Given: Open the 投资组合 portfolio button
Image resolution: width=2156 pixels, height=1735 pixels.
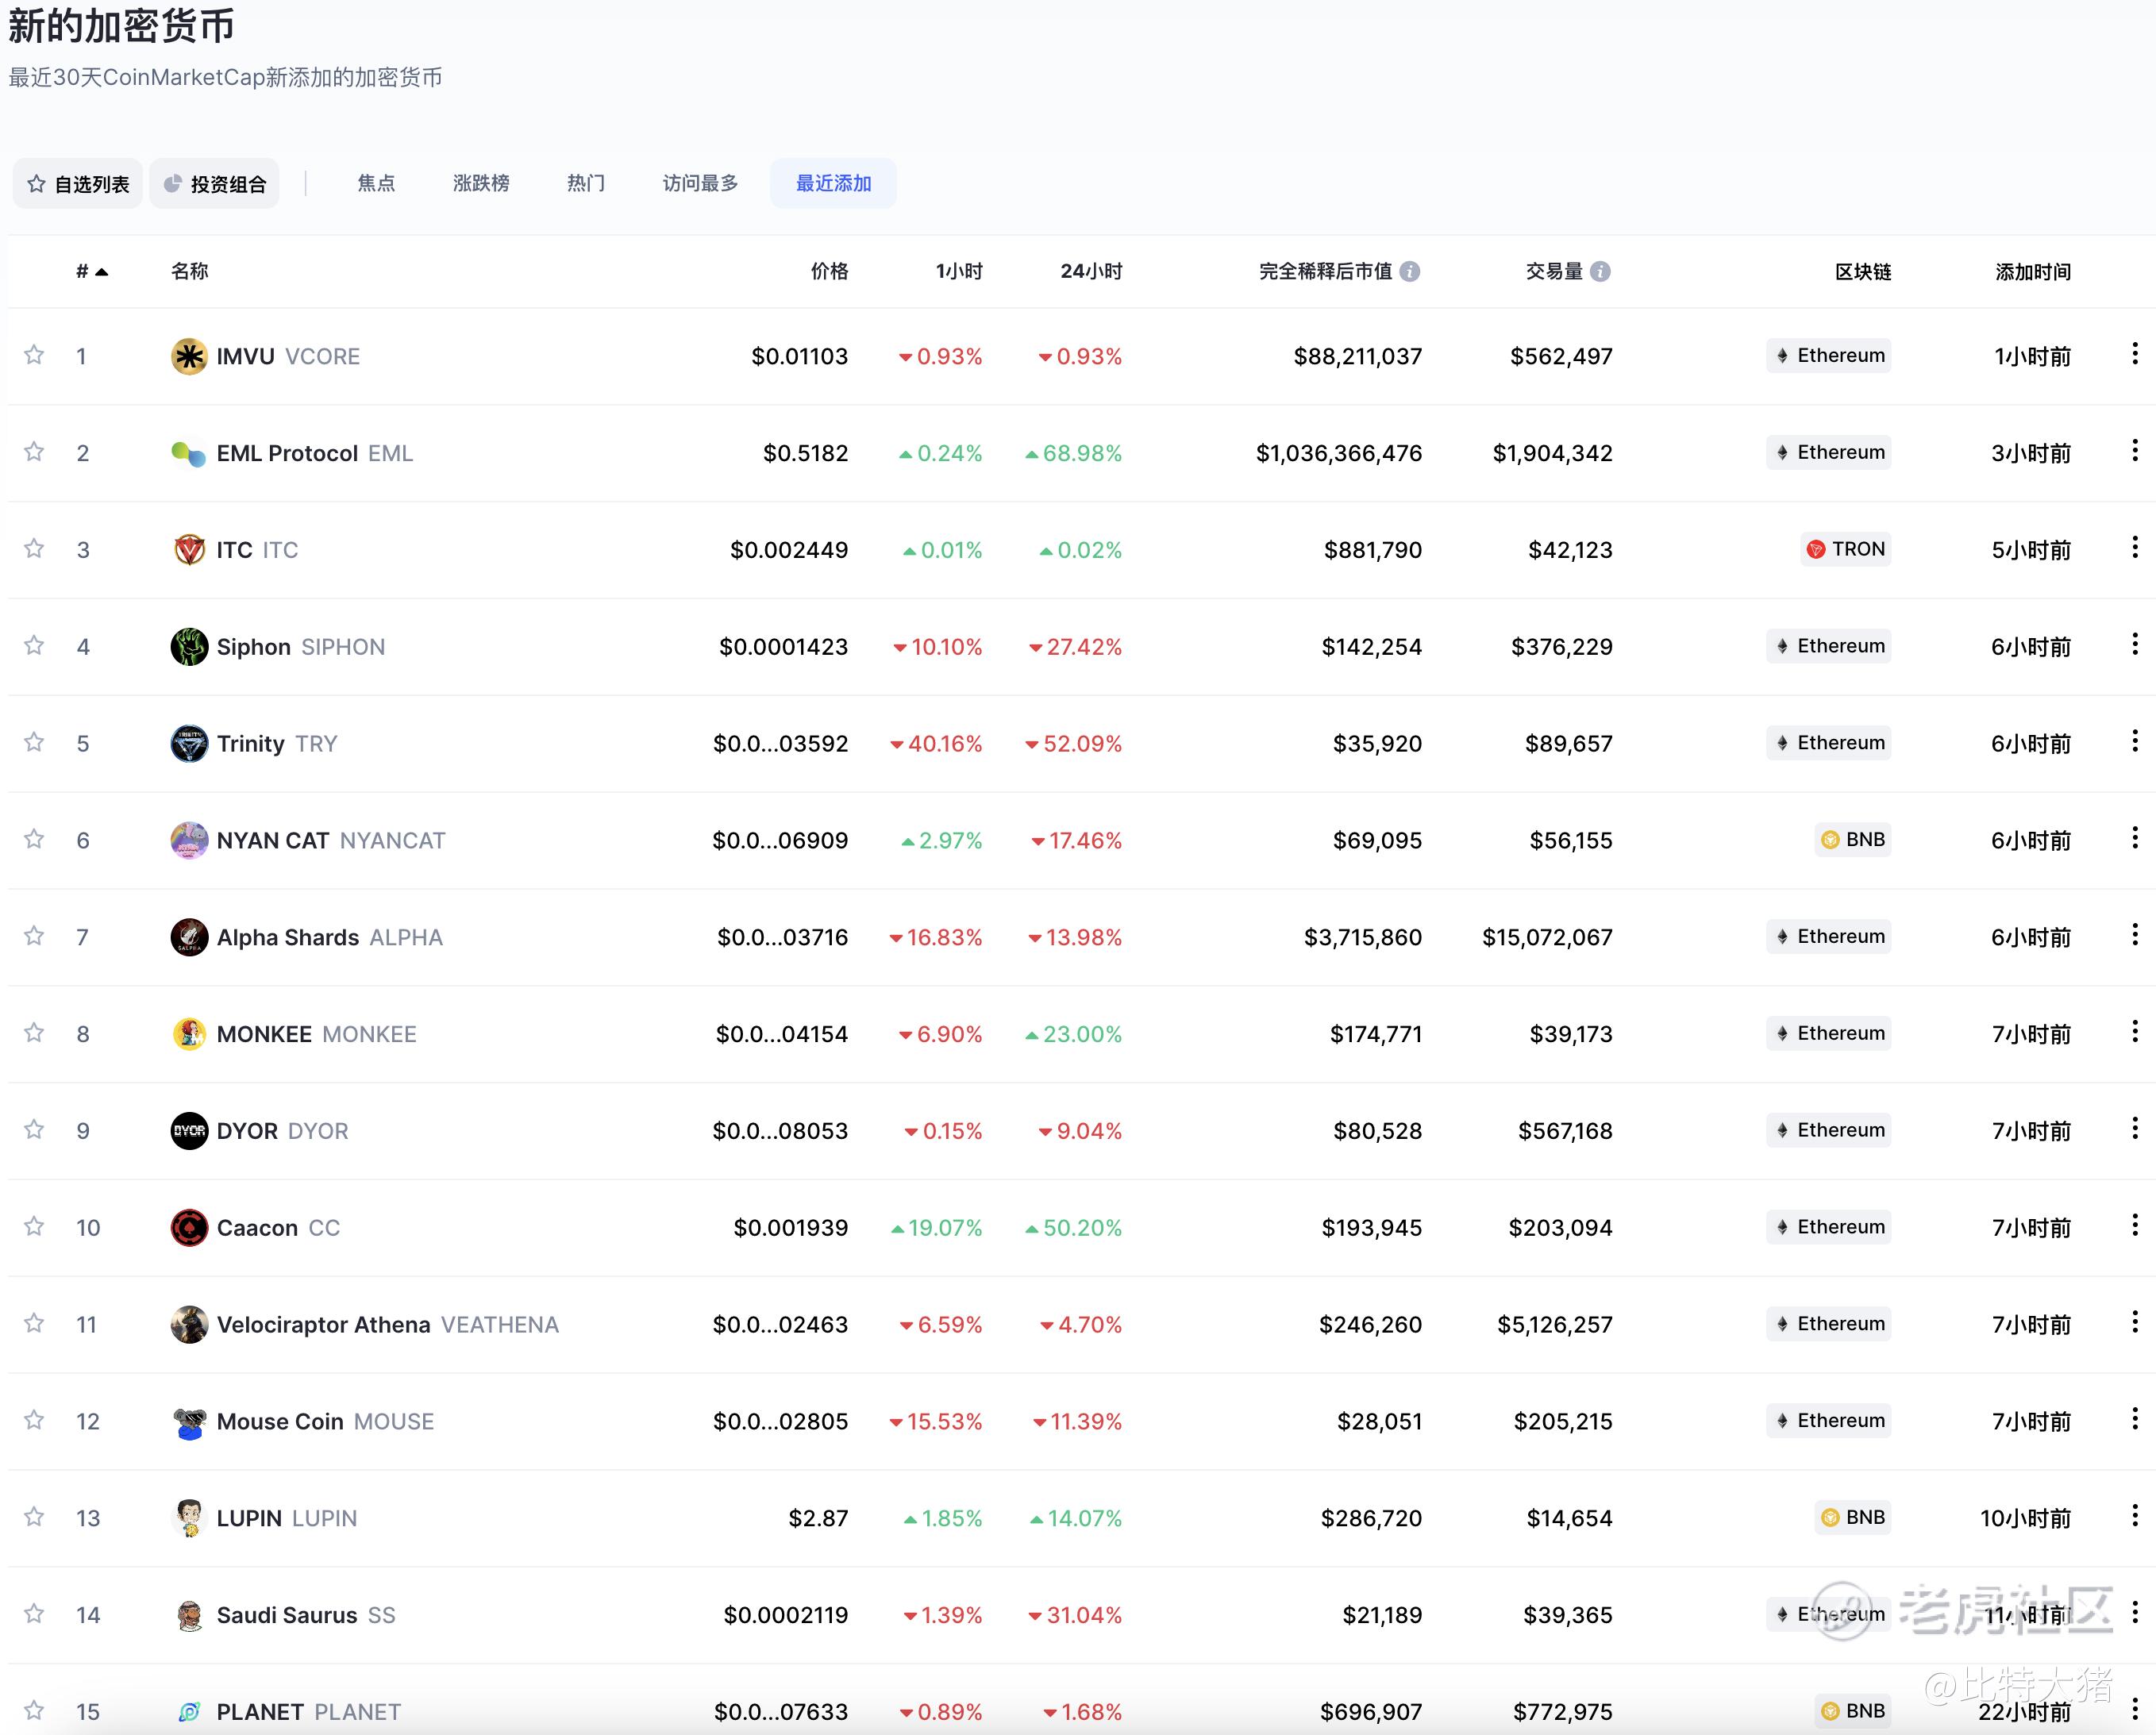Looking at the screenshot, I should click(x=215, y=184).
